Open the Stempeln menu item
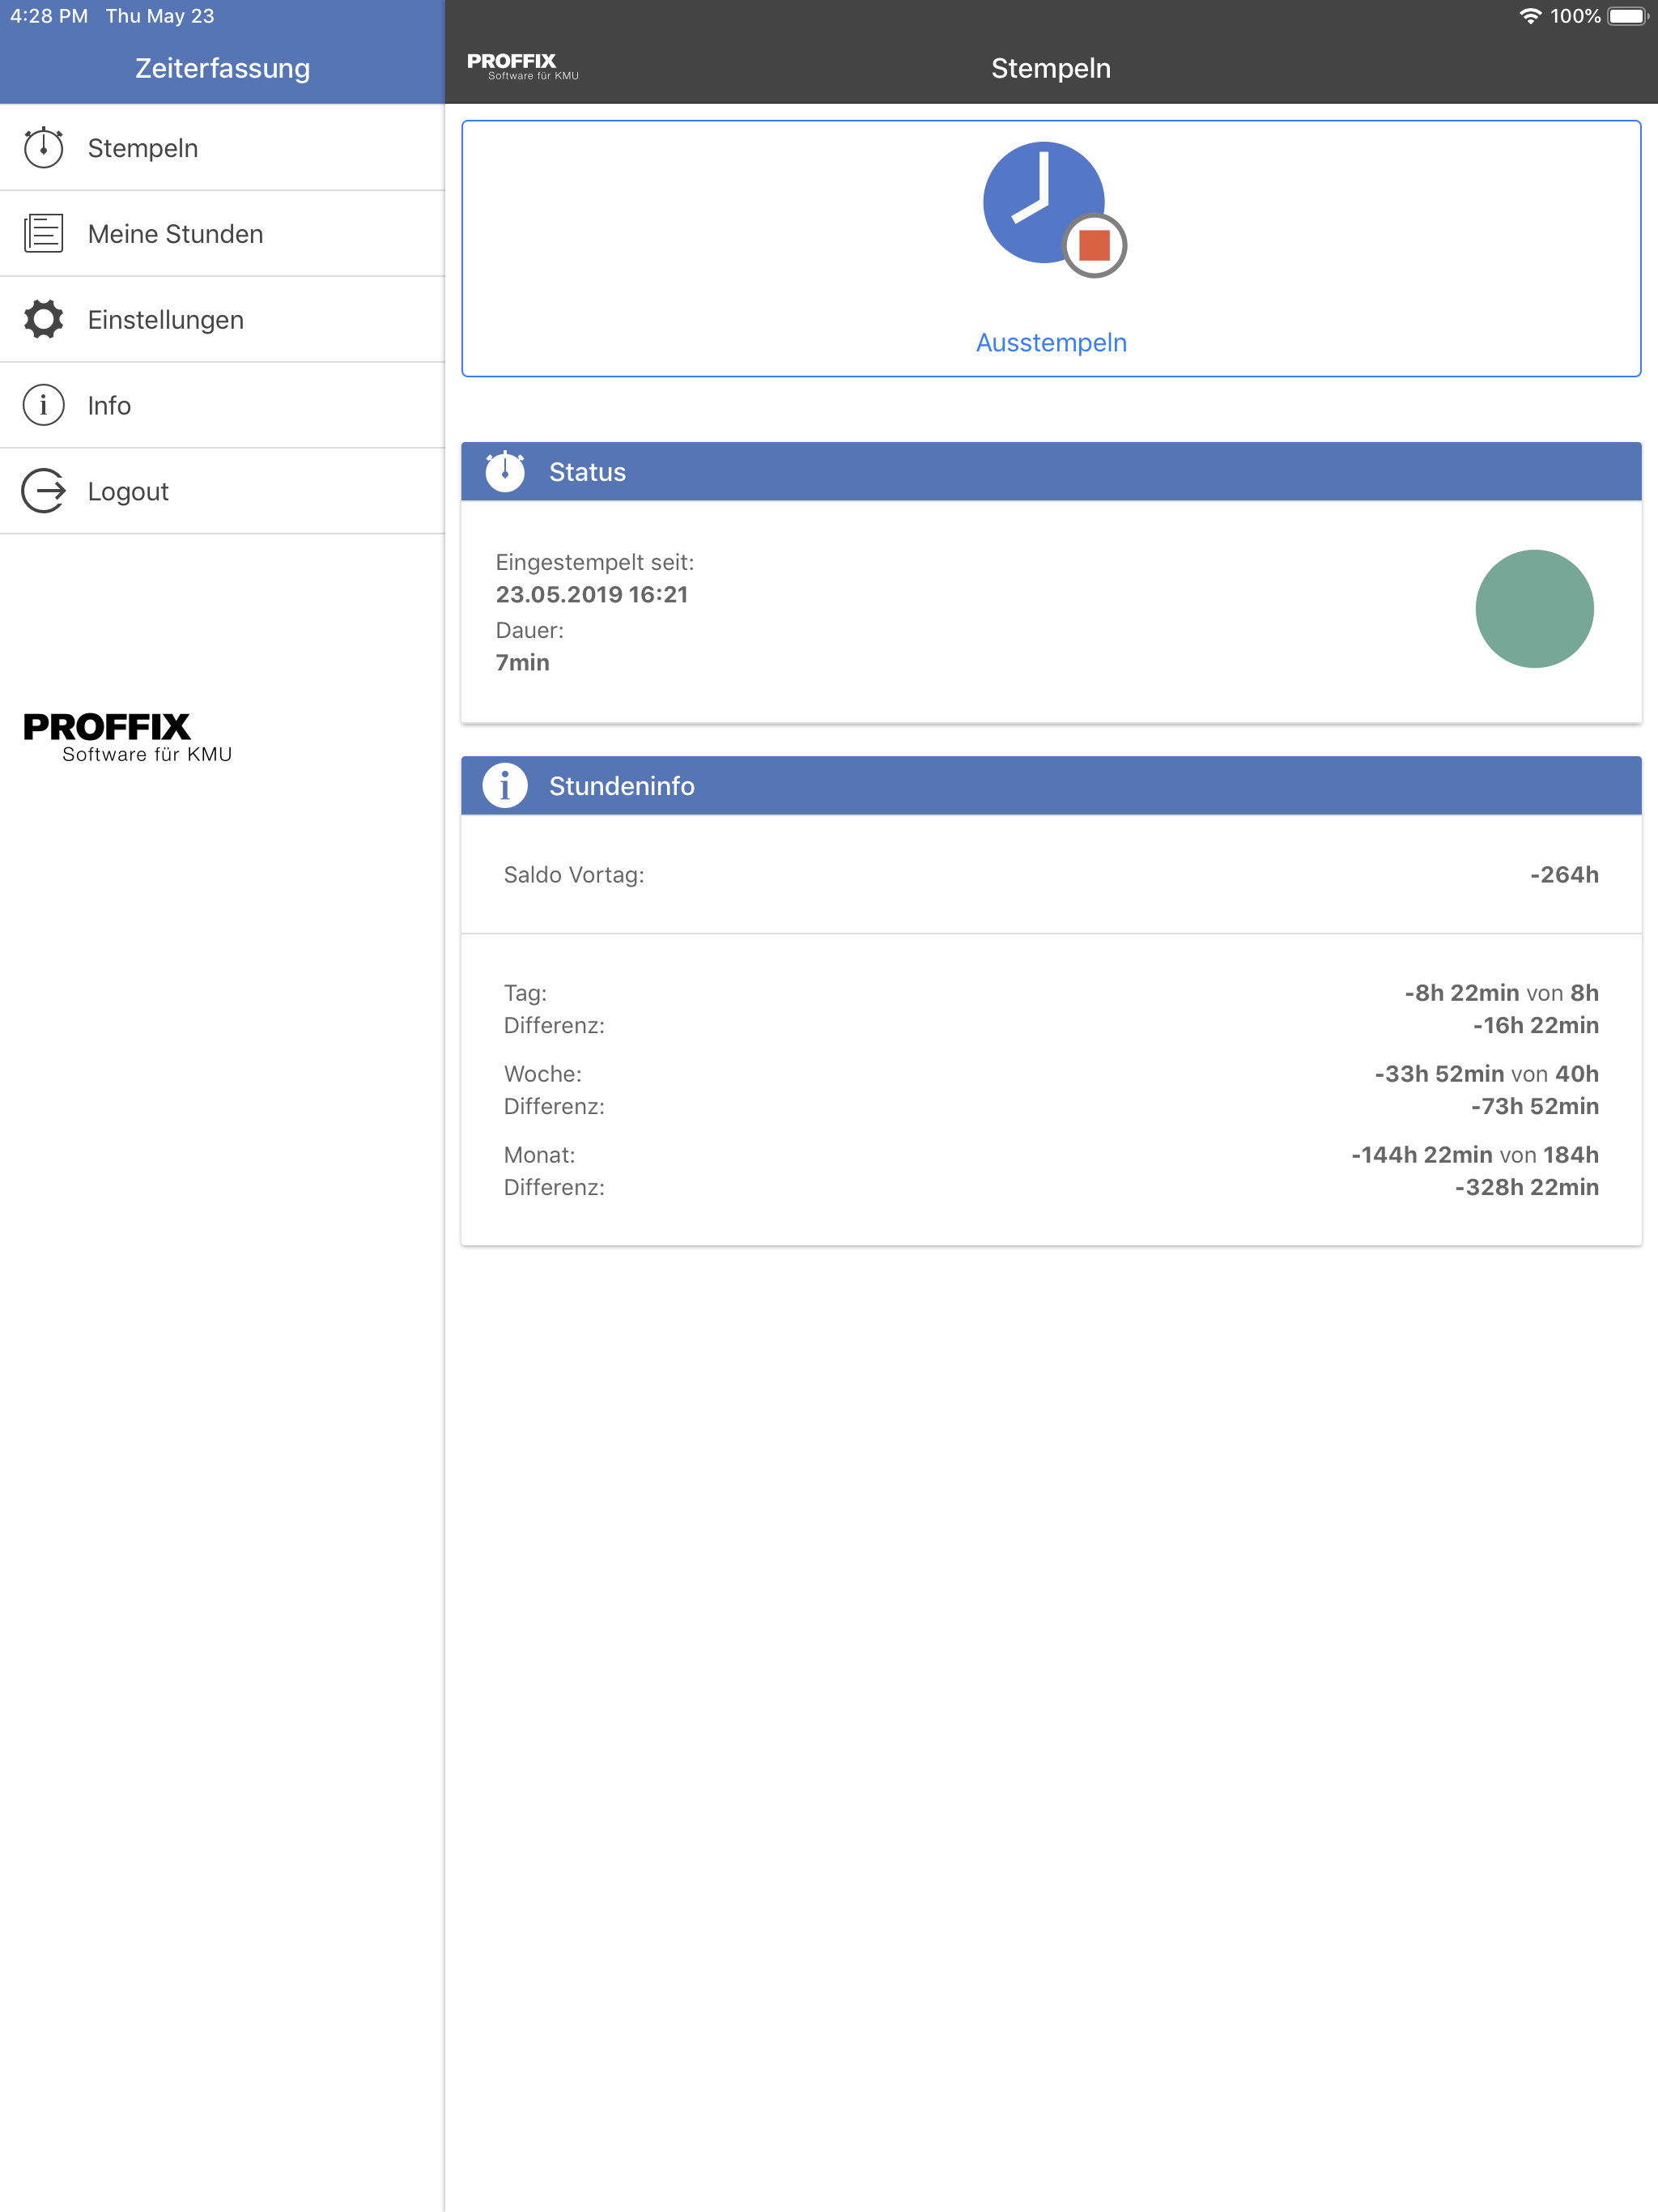The image size is (1658, 2212). point(143,148)
